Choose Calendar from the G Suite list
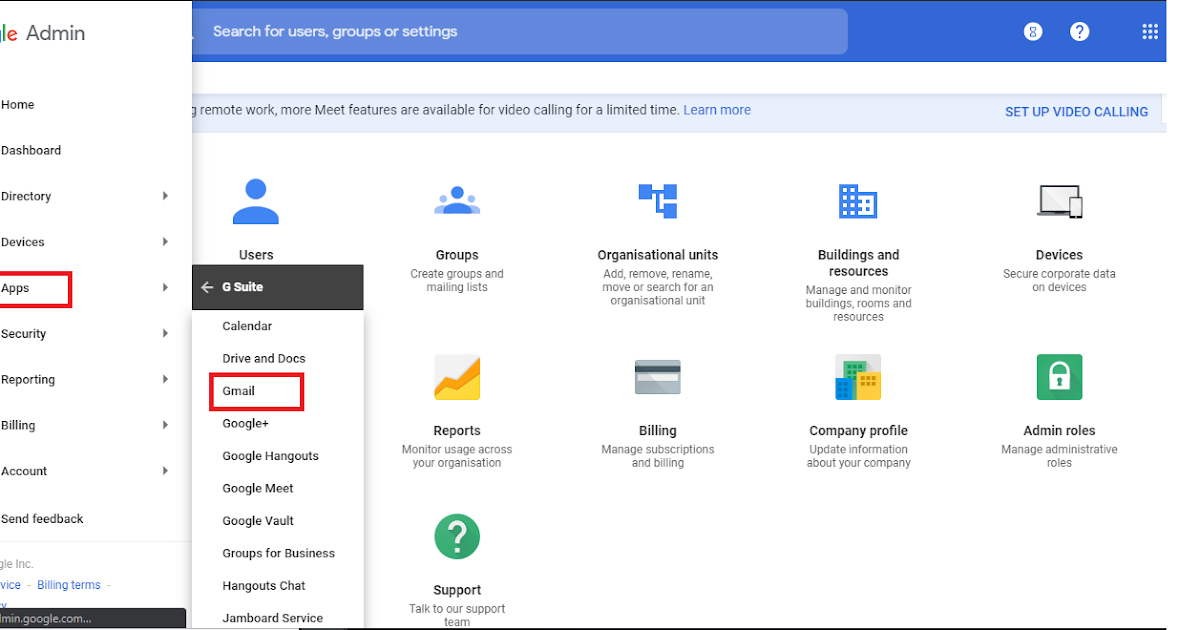This screenshot has height=630, width=1200. click(x=247, y=326)
